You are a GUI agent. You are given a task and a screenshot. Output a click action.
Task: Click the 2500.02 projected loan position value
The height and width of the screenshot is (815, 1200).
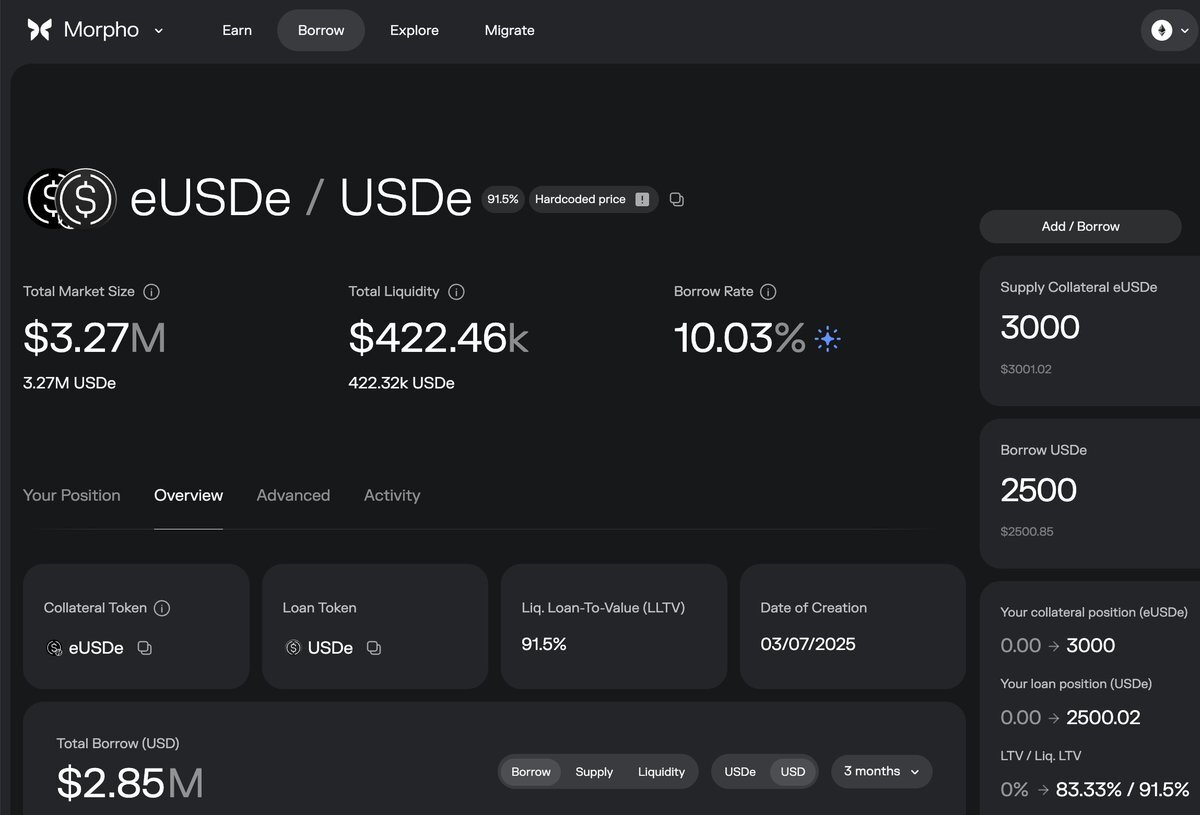pos(1103,717)
